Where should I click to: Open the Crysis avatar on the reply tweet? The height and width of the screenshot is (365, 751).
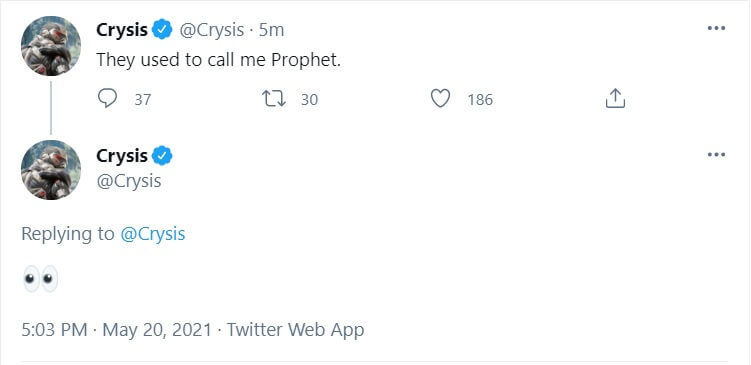(51, 170)
